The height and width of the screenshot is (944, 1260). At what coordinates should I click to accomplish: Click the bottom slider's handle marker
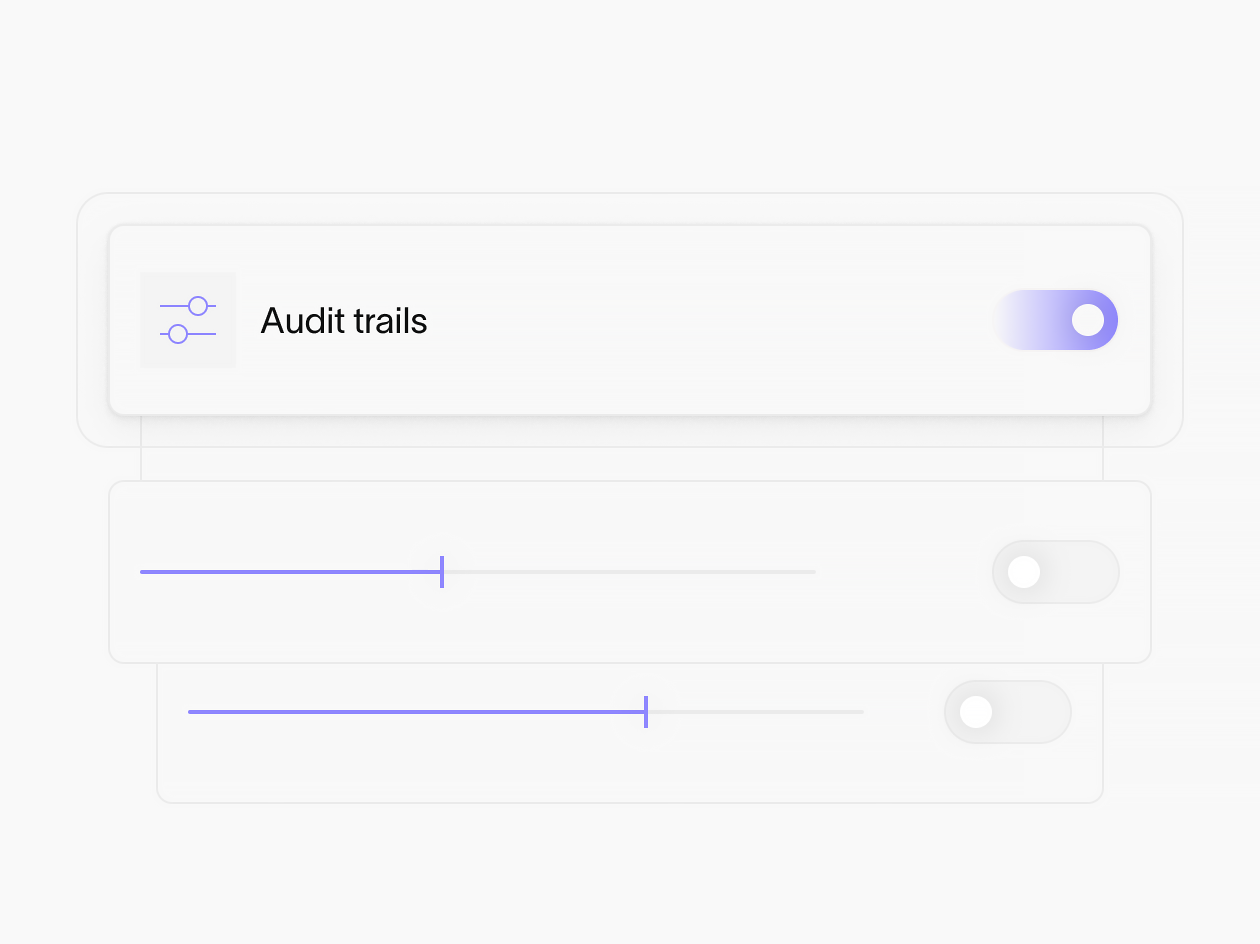(646, 712)
